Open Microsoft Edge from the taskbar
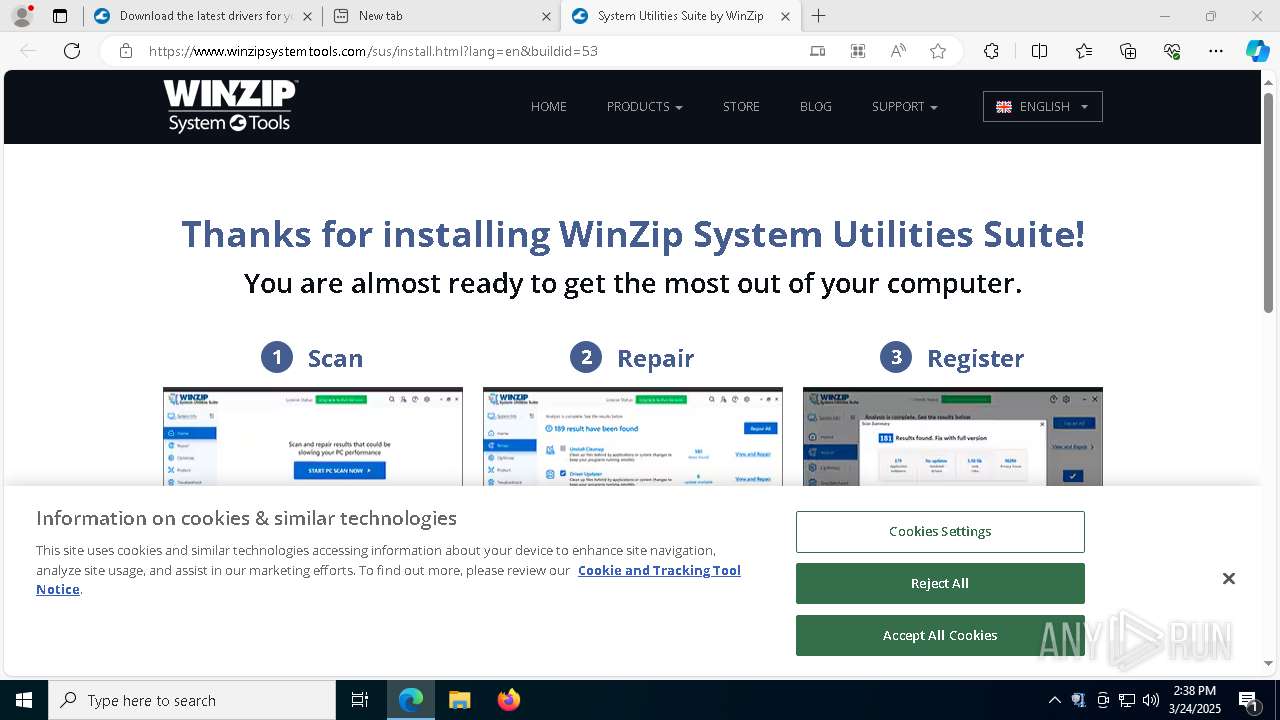 pyautogui.click(x=411, y=700)
